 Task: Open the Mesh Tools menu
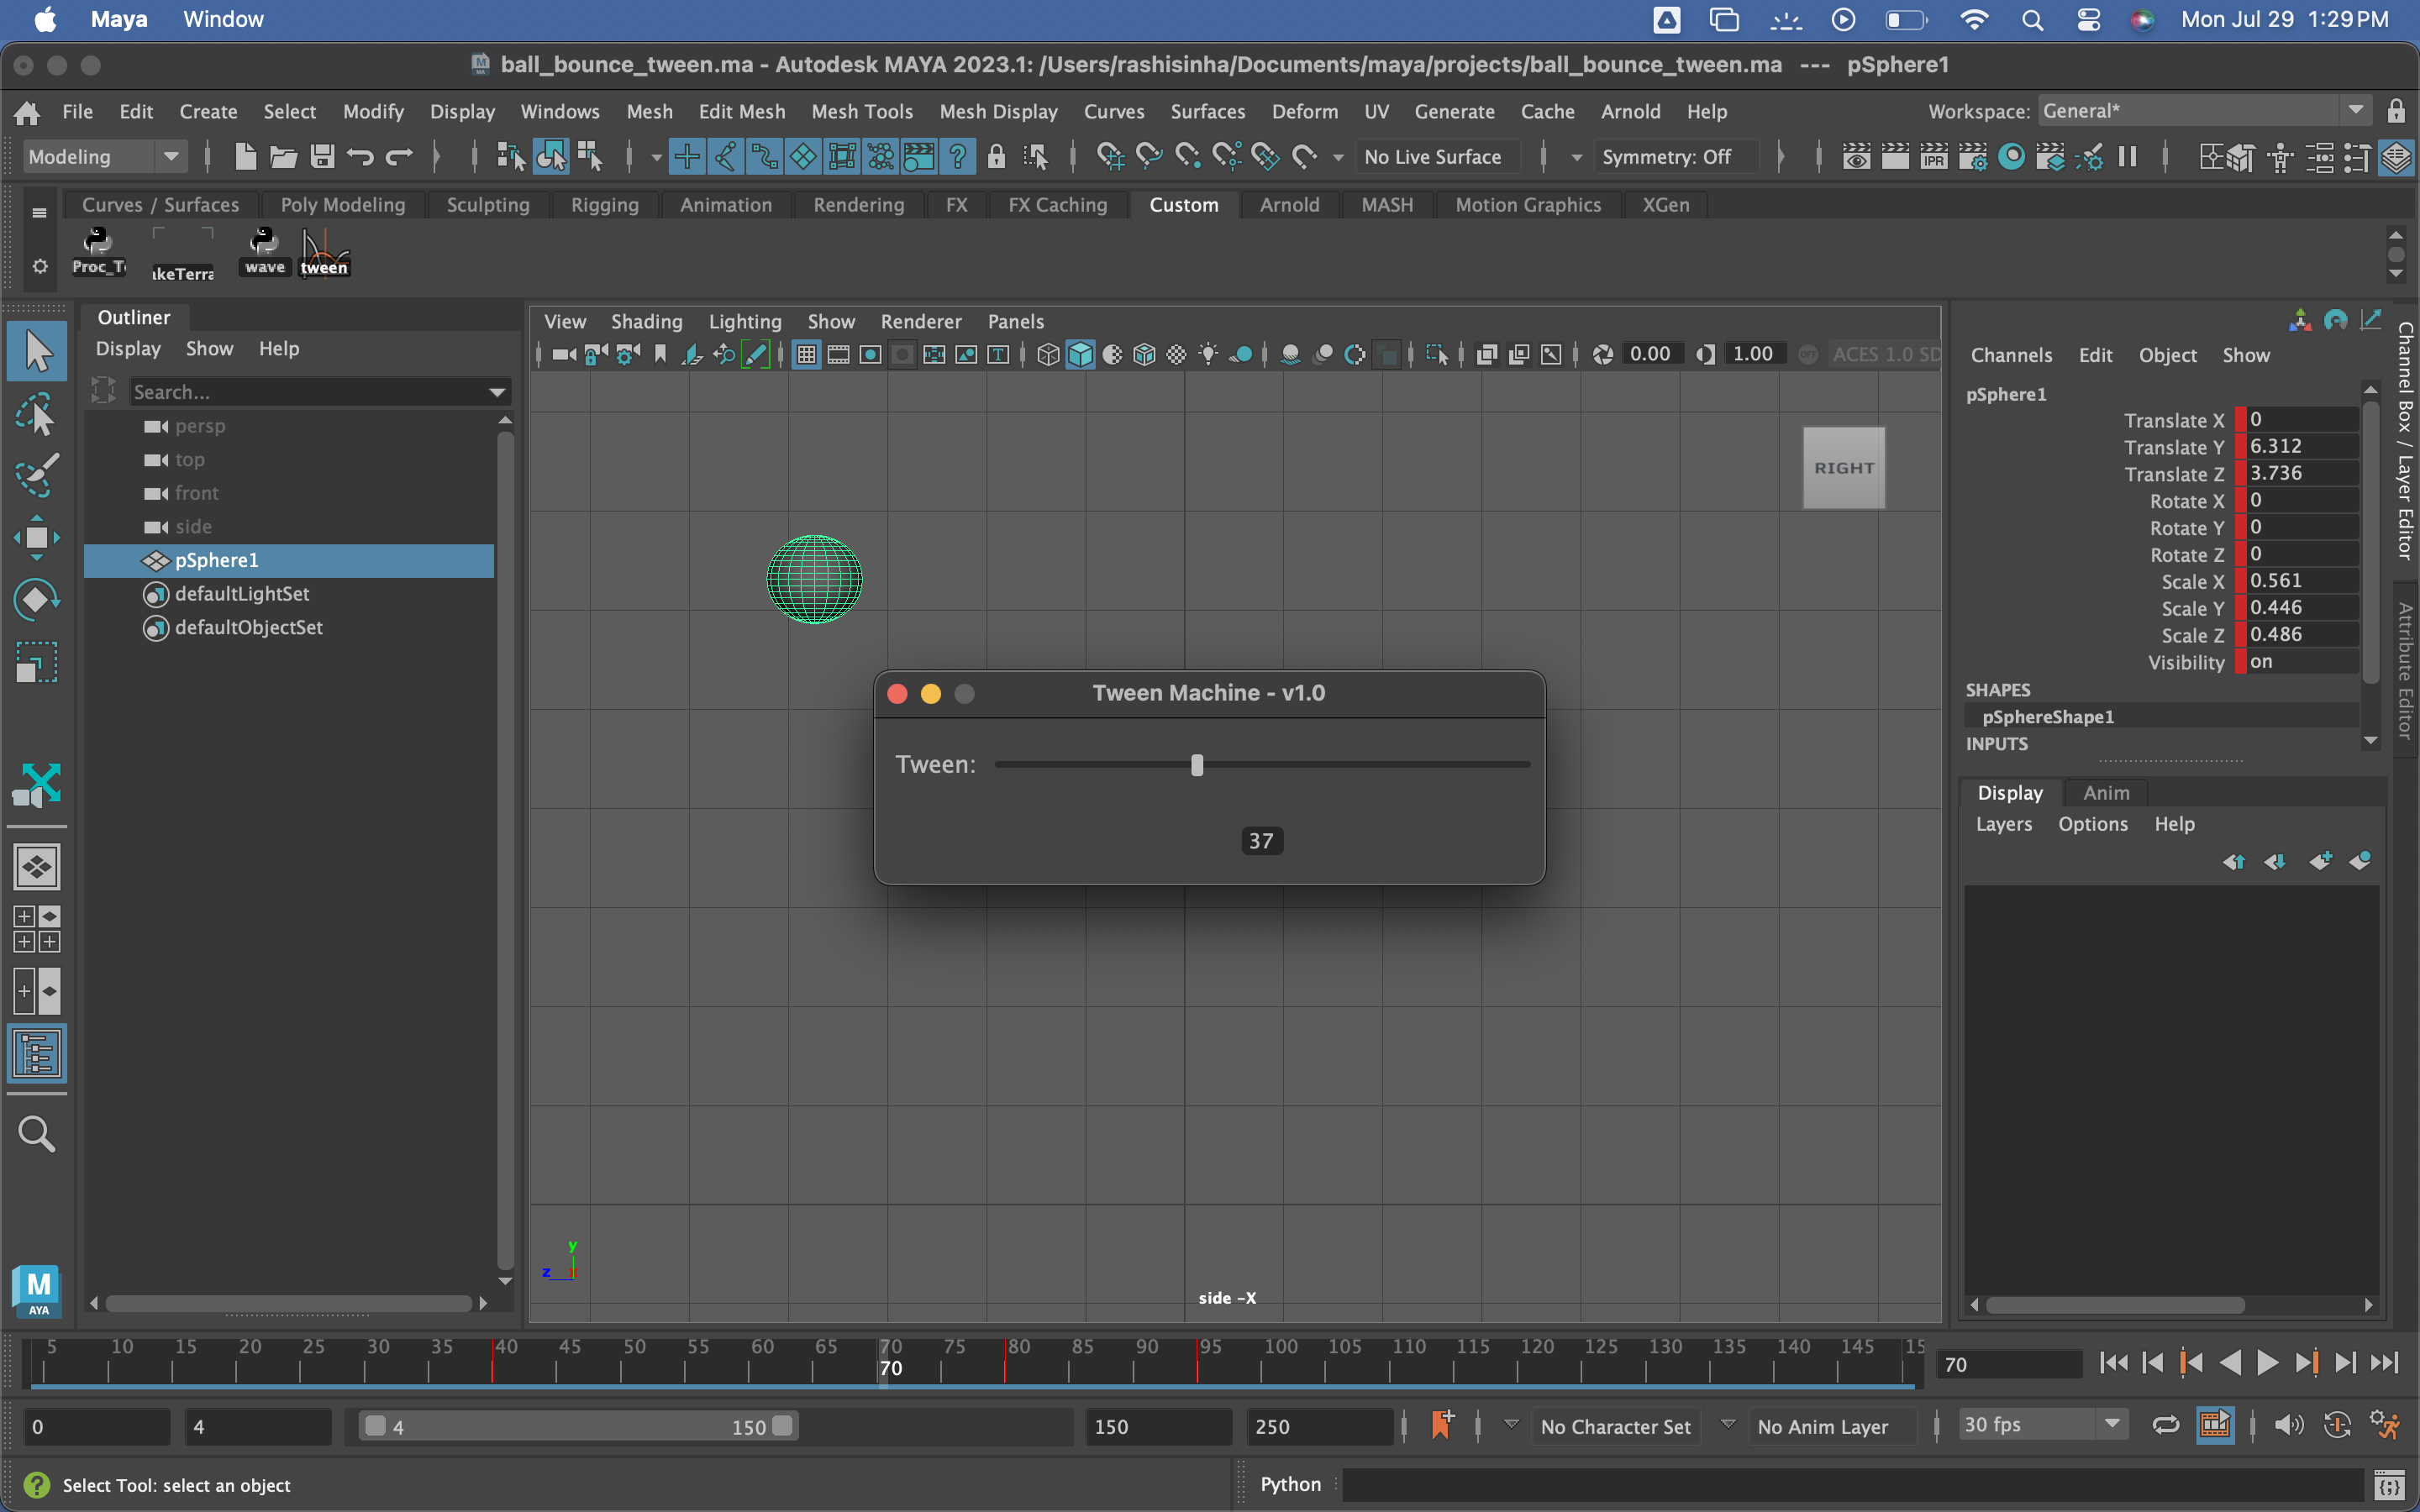pos(862,111)
